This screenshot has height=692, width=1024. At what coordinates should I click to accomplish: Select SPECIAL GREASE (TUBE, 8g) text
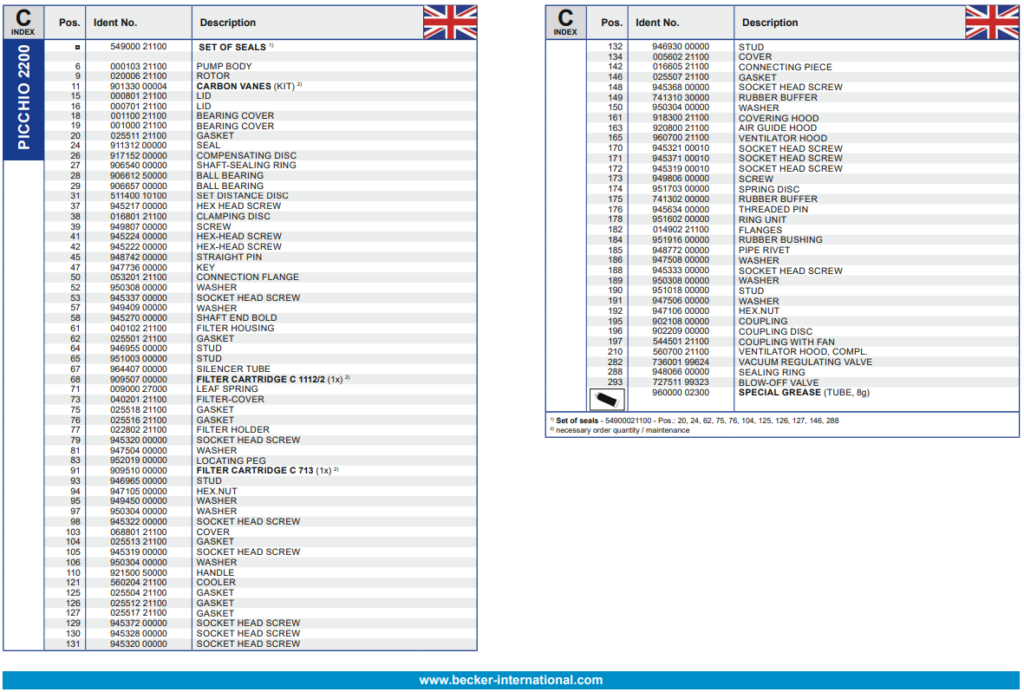click(x=804, y=393)
